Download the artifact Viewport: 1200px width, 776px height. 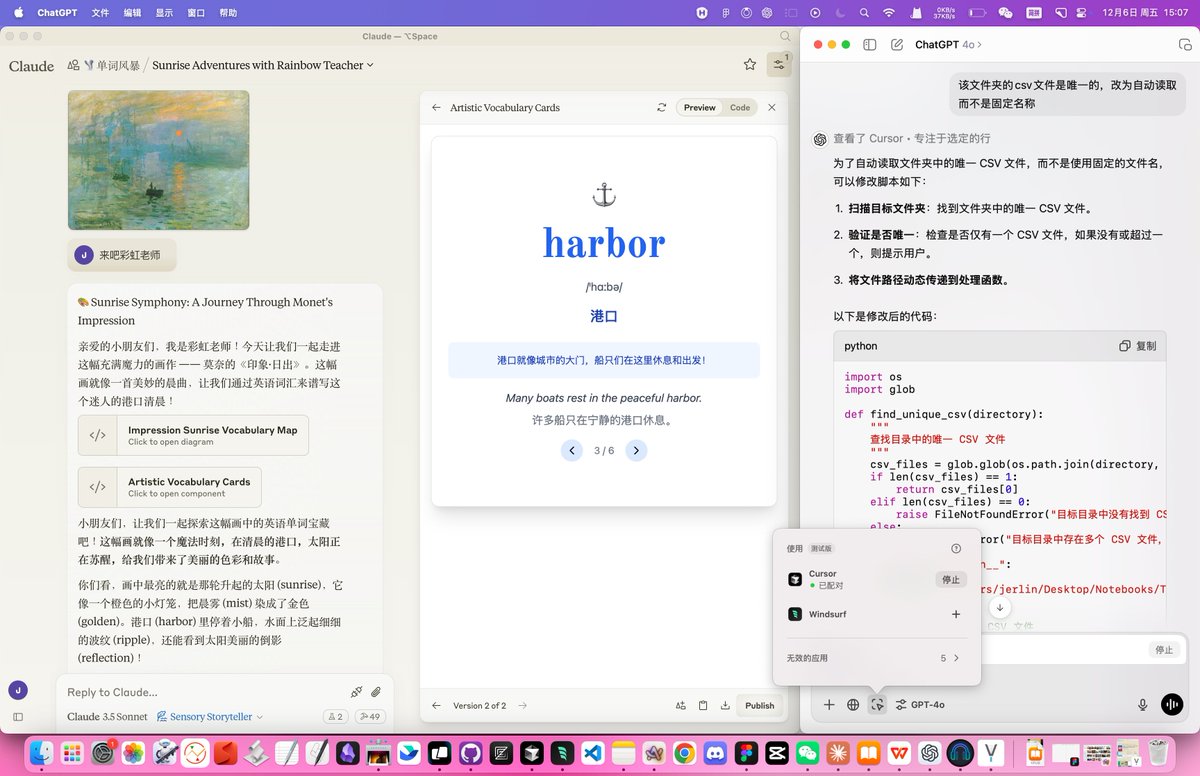725,705
